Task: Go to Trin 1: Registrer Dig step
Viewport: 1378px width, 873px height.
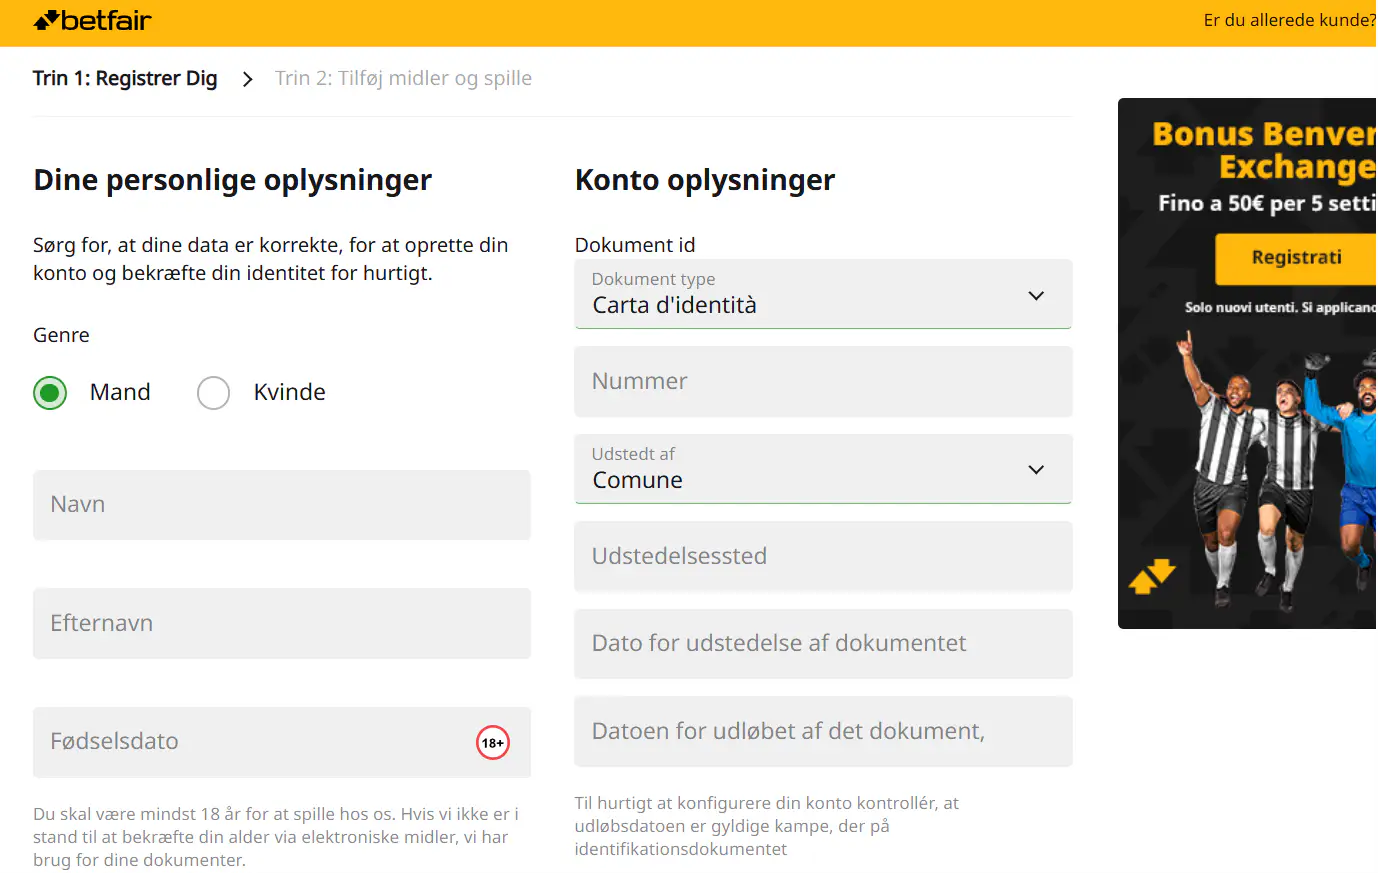Action: click(125, 79)
